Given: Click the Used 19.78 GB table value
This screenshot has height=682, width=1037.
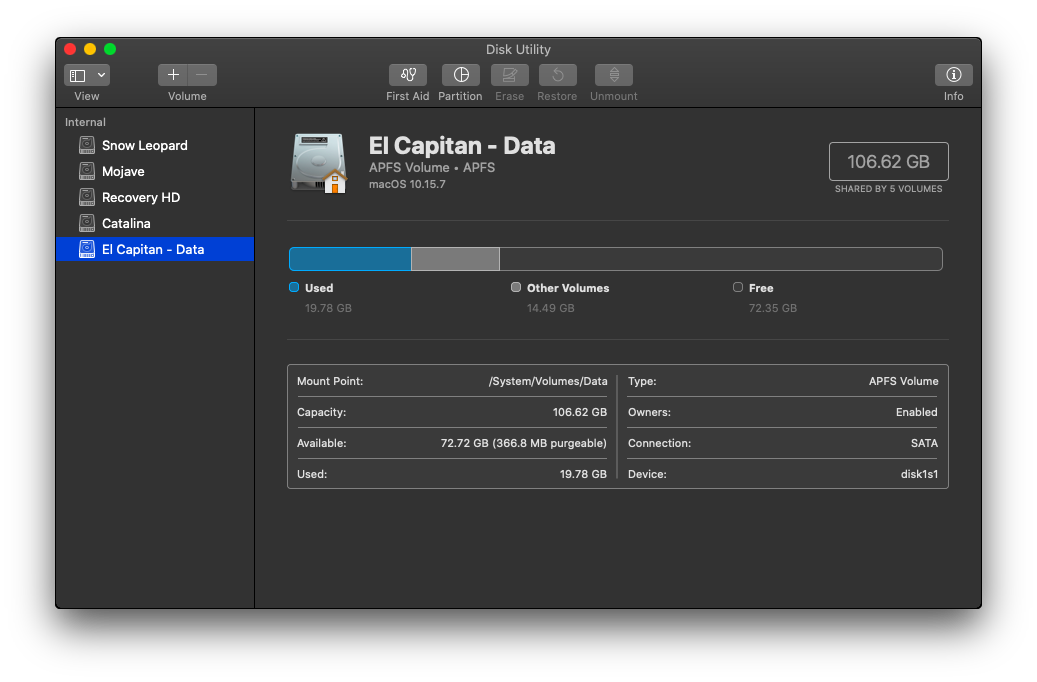Looking at the screenshot, I should coord(583,474).
